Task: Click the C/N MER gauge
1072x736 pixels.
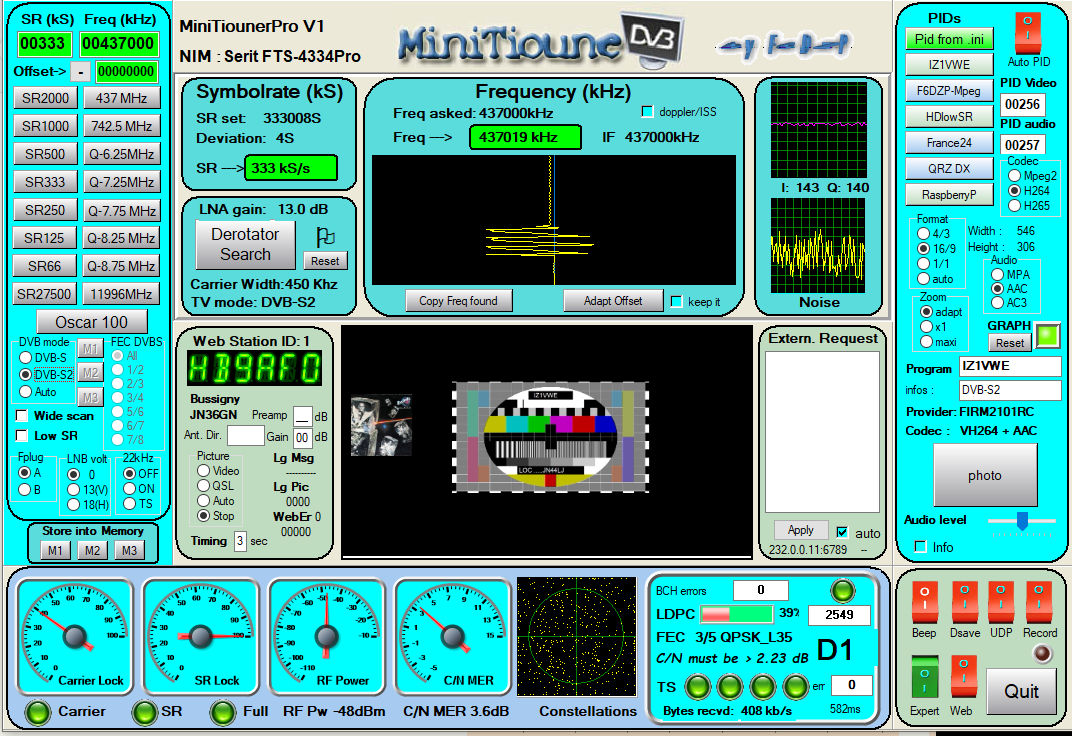Action: (453, 636)
